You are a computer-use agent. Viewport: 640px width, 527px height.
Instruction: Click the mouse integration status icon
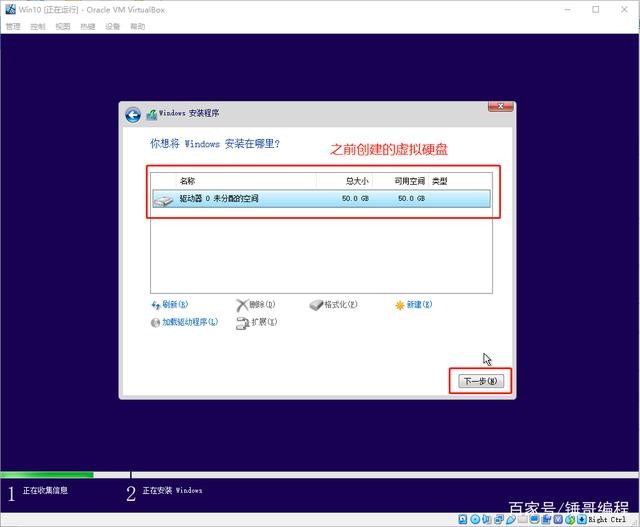(570, 519)
